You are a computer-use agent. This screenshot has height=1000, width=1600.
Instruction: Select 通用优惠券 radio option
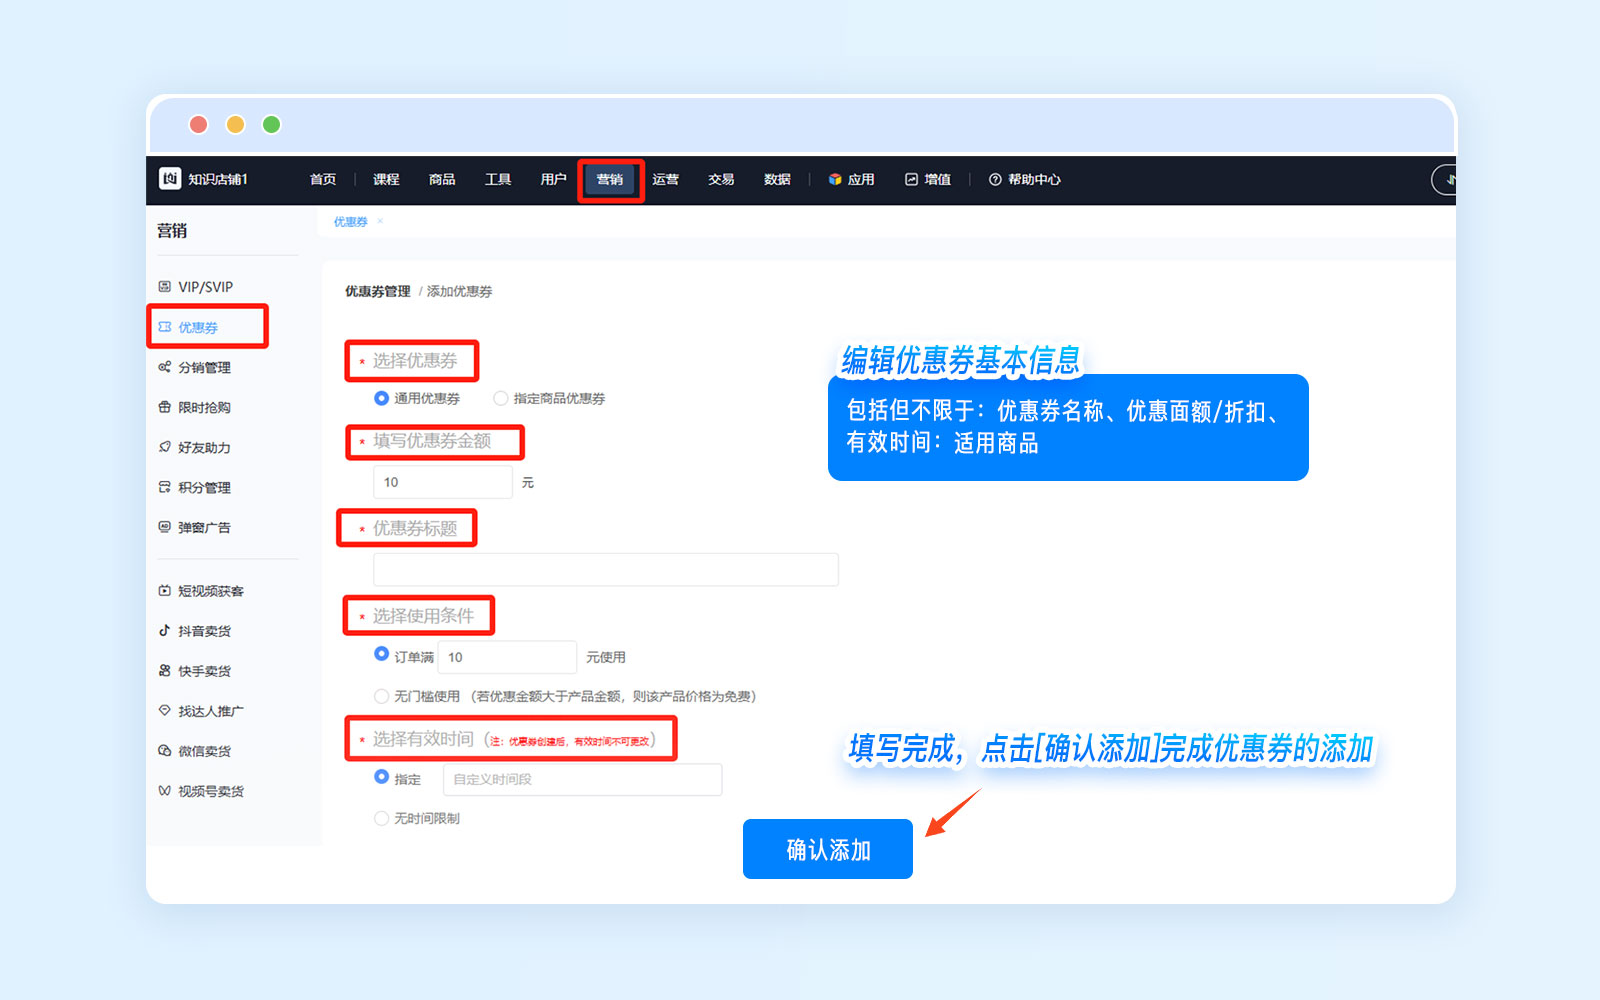pyautogui.click(x=381, y=398)
